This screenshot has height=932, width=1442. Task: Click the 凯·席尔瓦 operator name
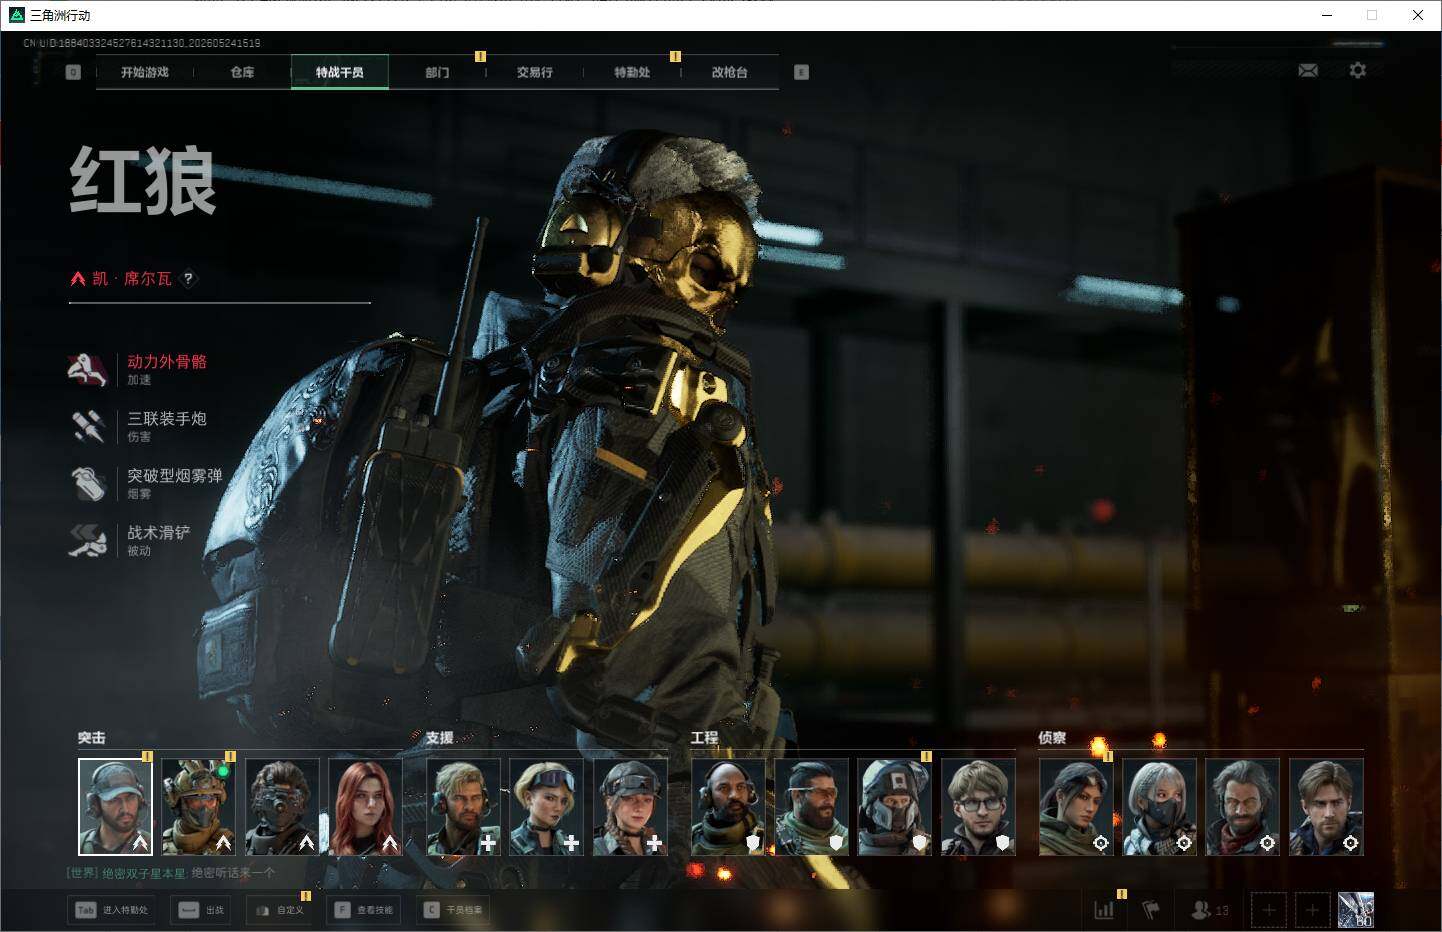tap(132, 279)
